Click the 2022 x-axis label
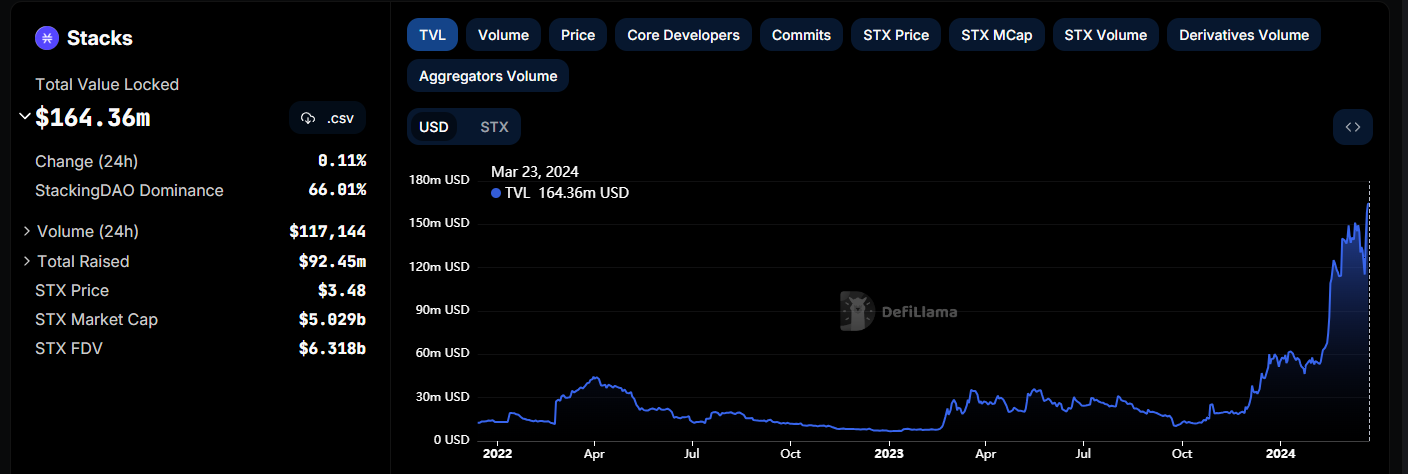Viewport: 1408px width, 474px height. pyautogui.click(x=497, y=453)
